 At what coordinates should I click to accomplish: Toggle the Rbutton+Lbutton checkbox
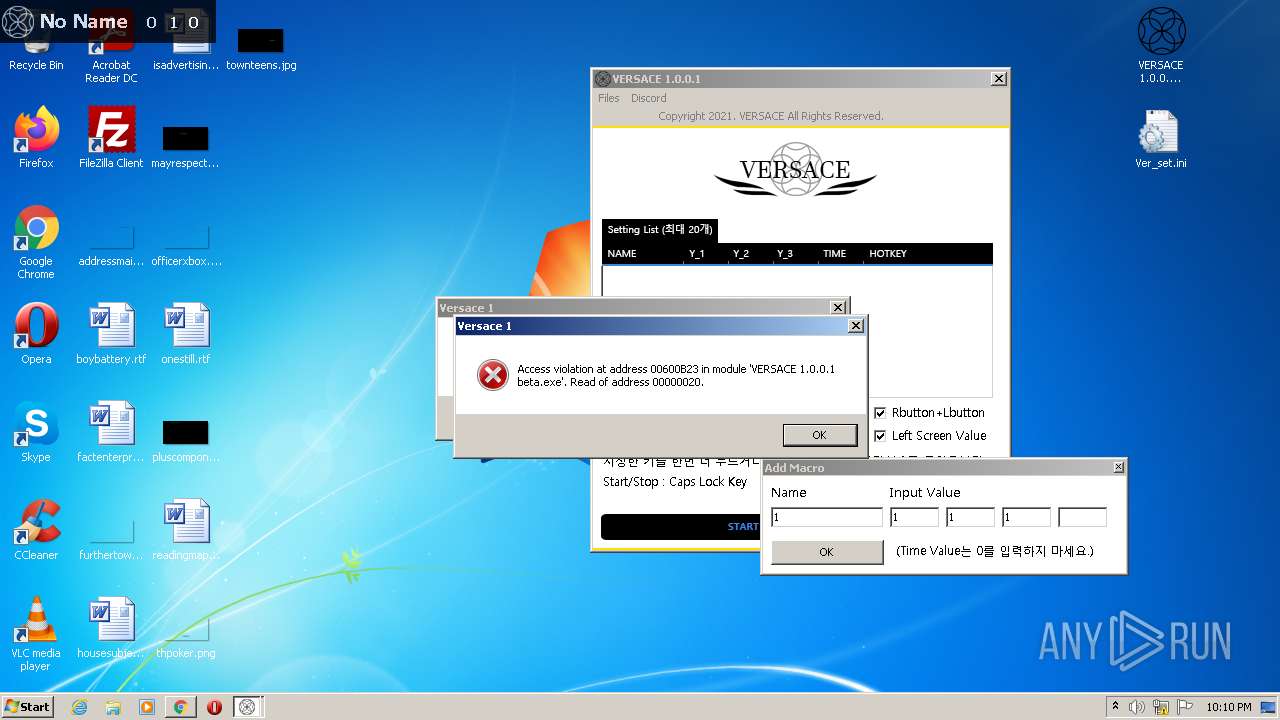click(880, 413)
